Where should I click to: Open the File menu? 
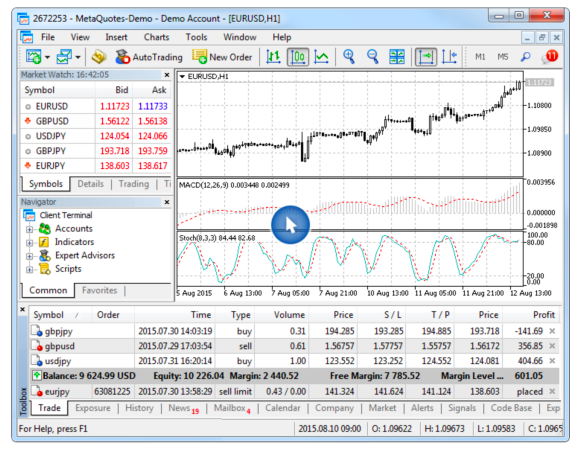pyautogui.click(x=48, y=37)
